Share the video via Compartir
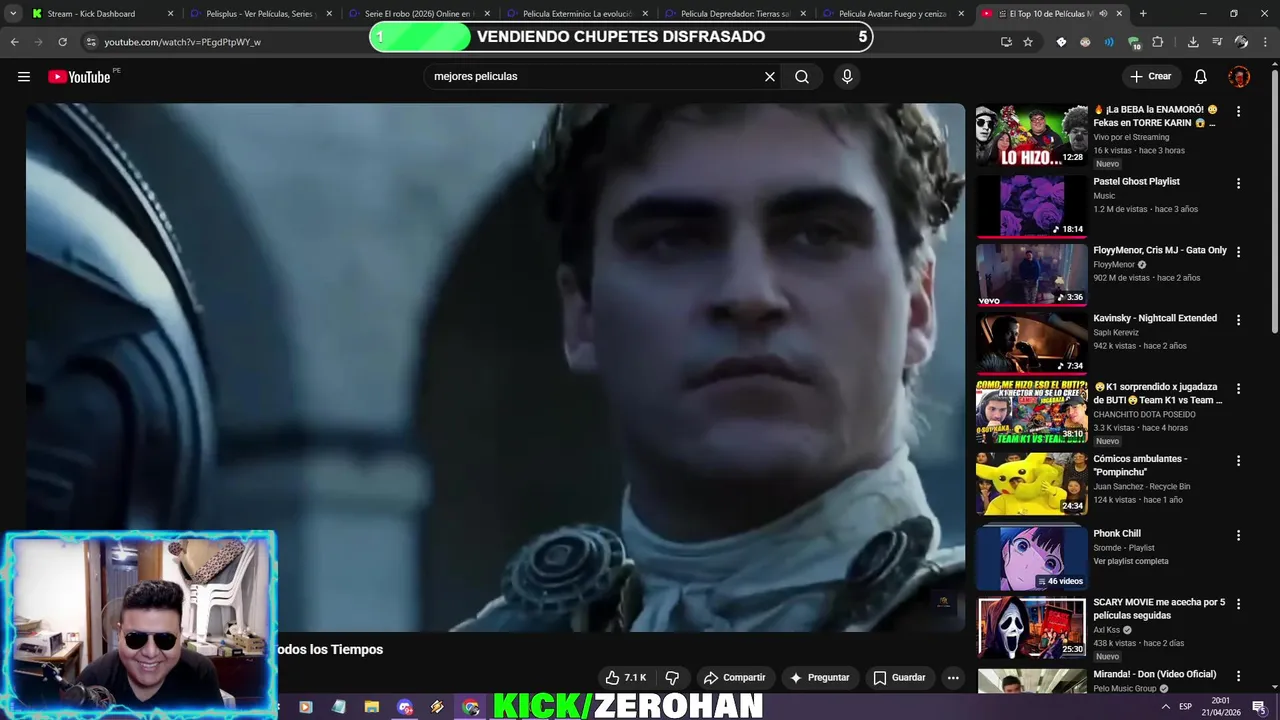Viewport: 1280px width, 720px height. pos(735,677)
